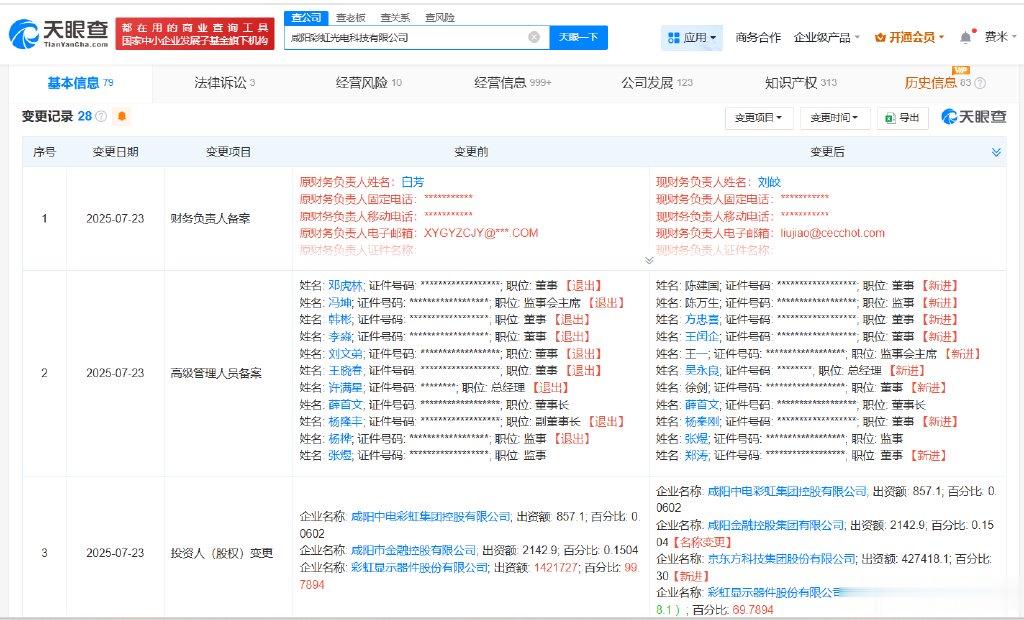Click the 变更日期 column header

tap(116, 152)
